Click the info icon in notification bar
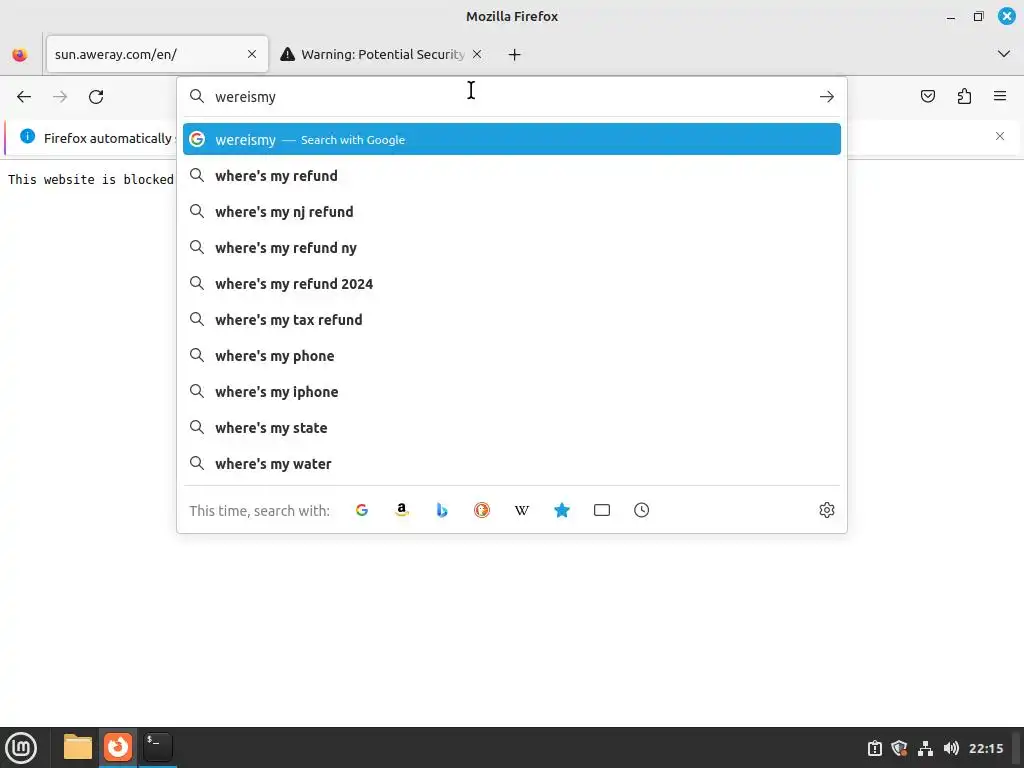 [x=27, y=136]
